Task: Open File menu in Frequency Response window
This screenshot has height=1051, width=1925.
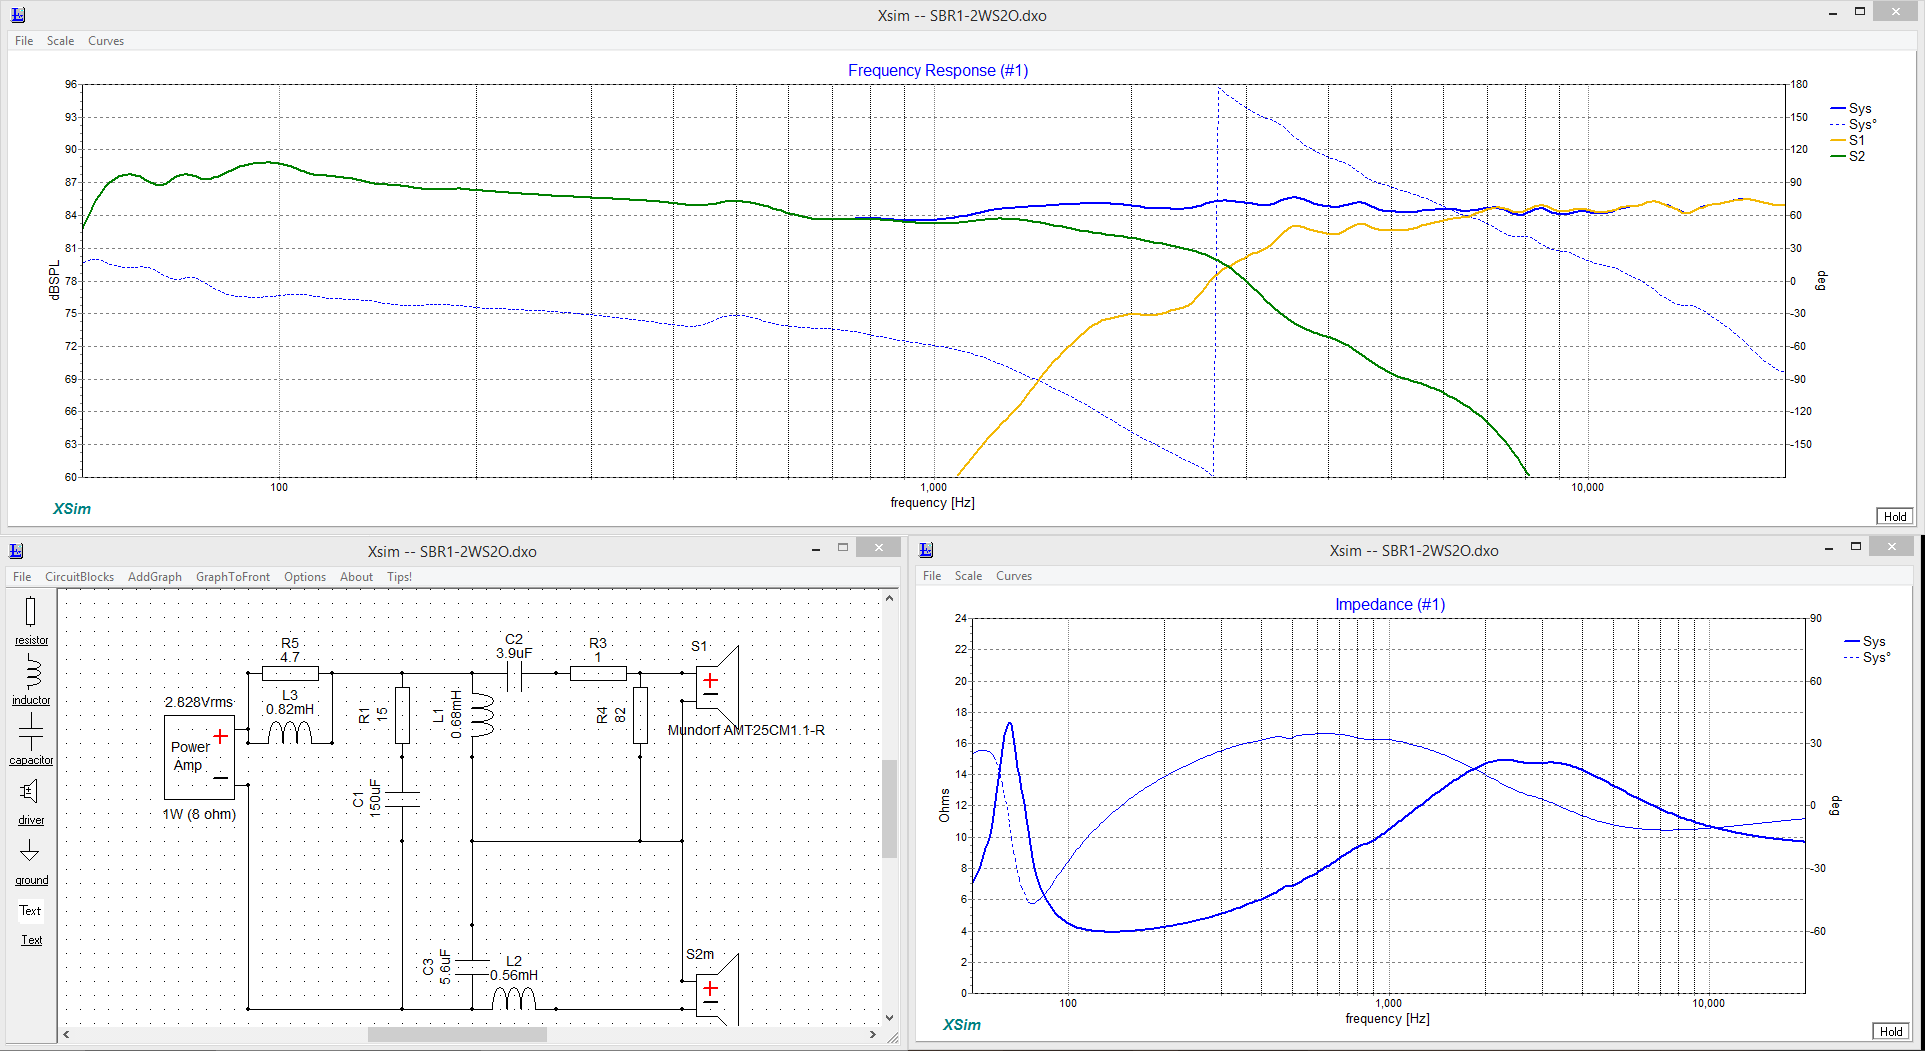Action: click(x=24, y=41)
